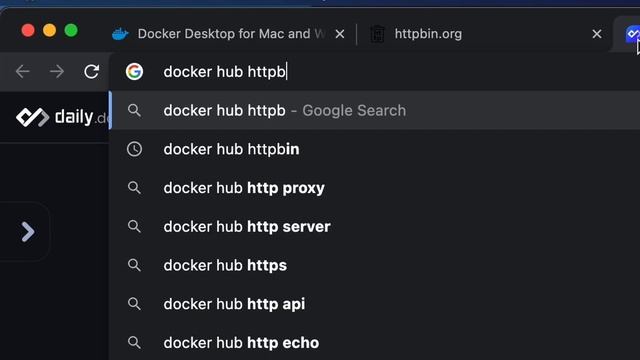The height and width of the screenshot is (360, 640).
Task: Click the yellow minimize window button
Action: point(49,31)
